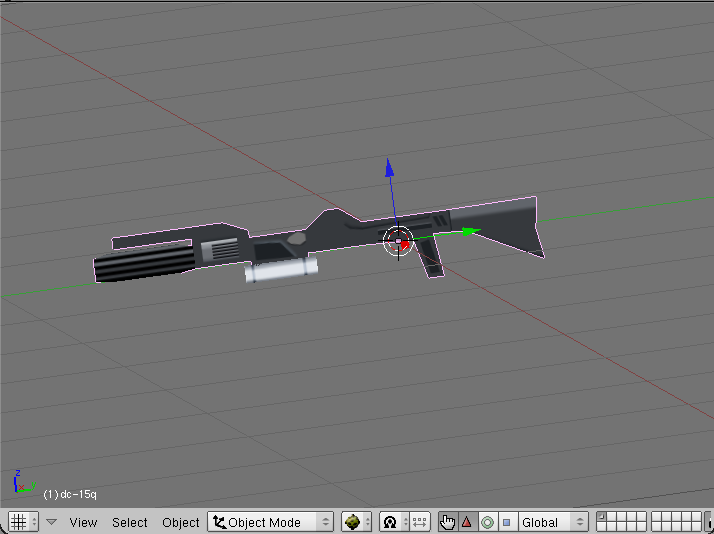Select layer 1 button marked with dot
714x534 pixels.
602,517
